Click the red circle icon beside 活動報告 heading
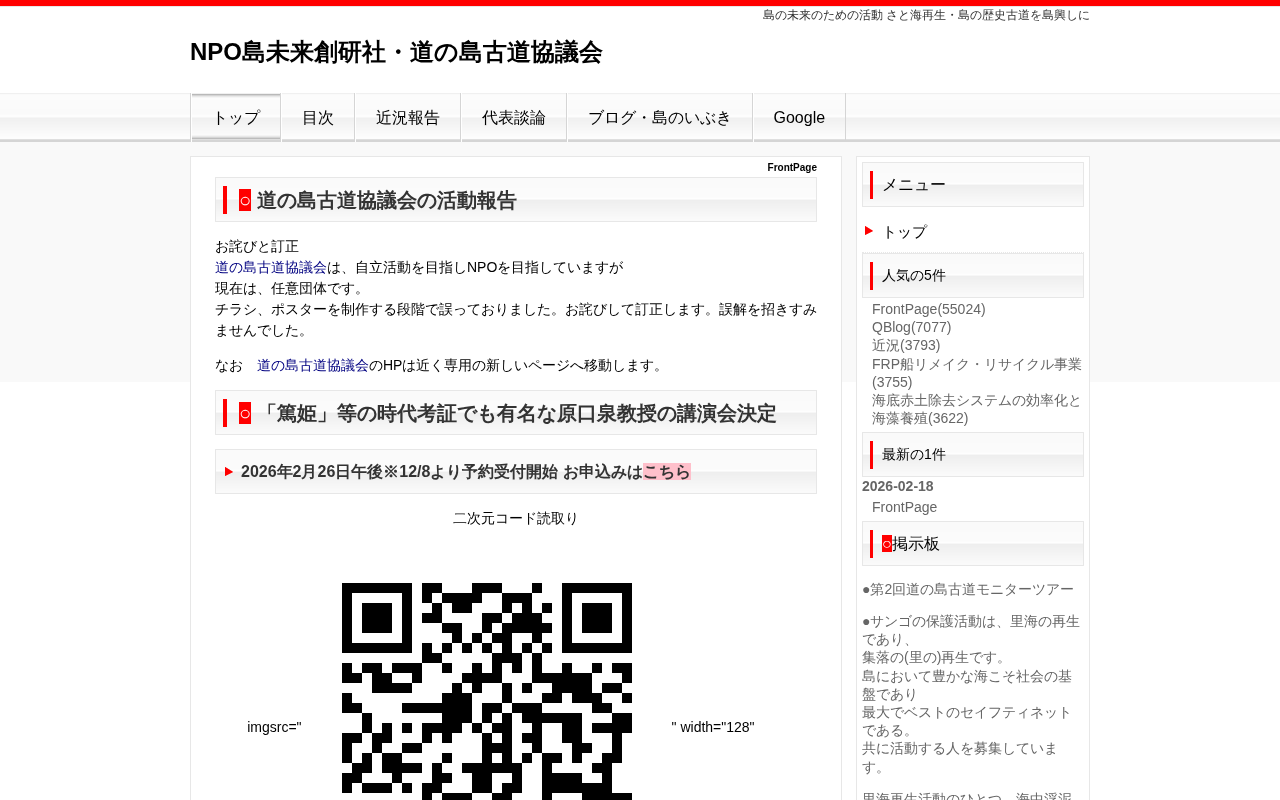 coord(245,200)
